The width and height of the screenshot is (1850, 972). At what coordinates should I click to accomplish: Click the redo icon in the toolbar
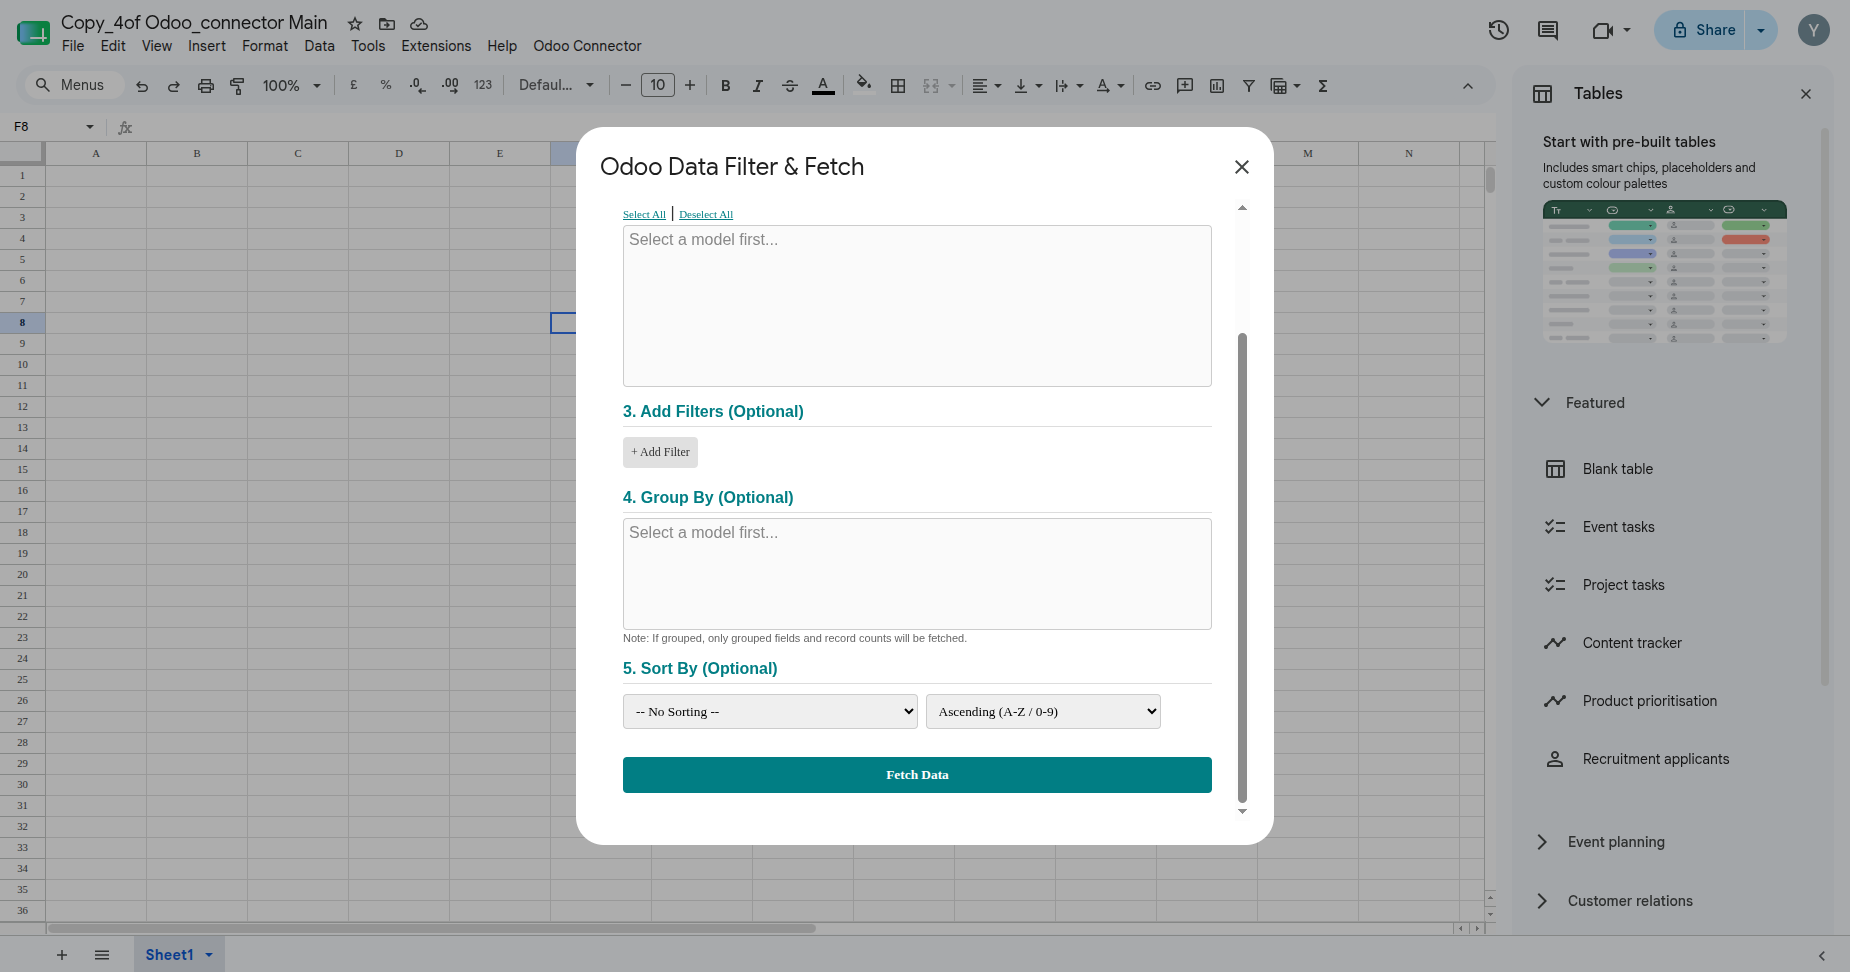point(174,86)
